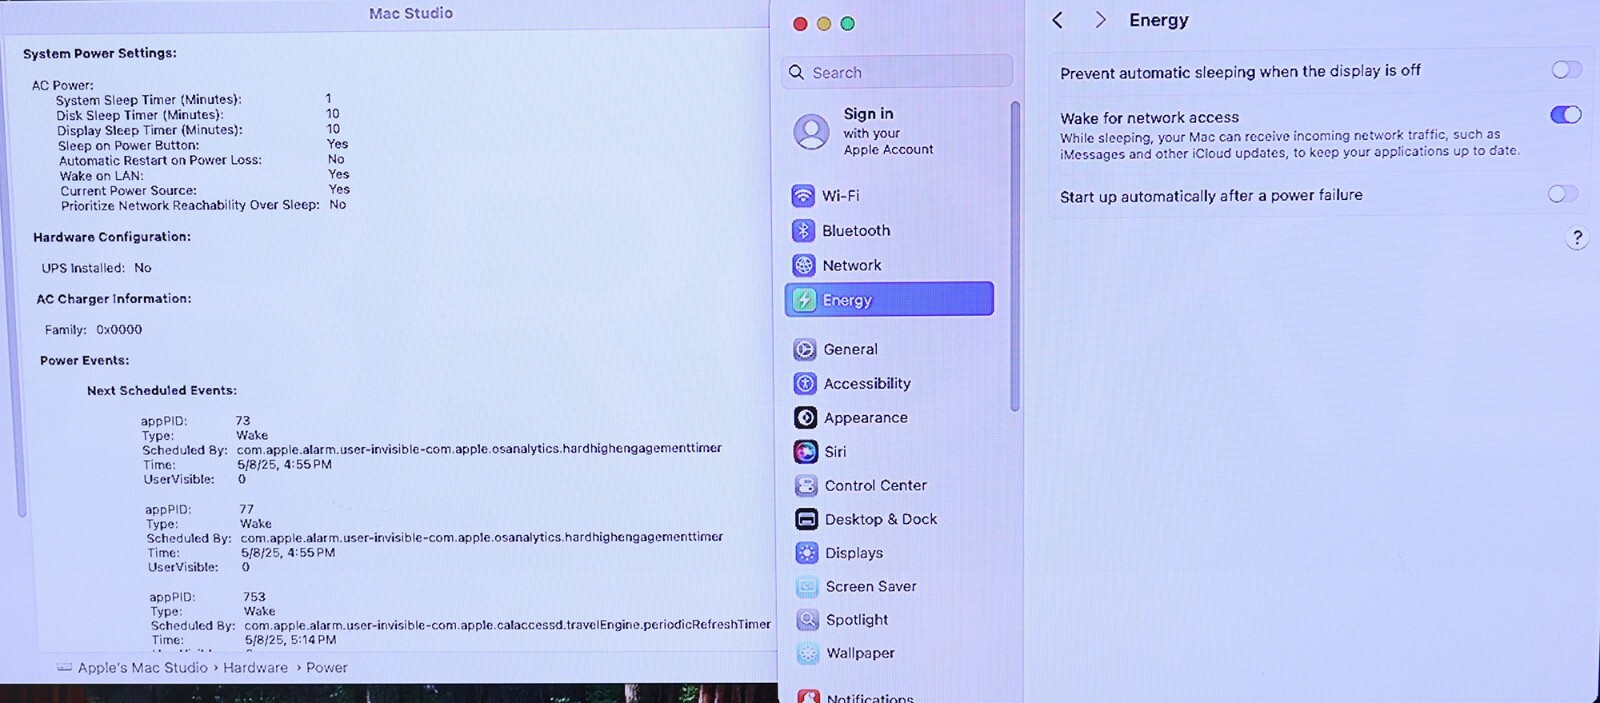Click Disk Sleep Timer (Minutes) row
The height and width of the screenshot is (703, 1600).
coord(198,114)
